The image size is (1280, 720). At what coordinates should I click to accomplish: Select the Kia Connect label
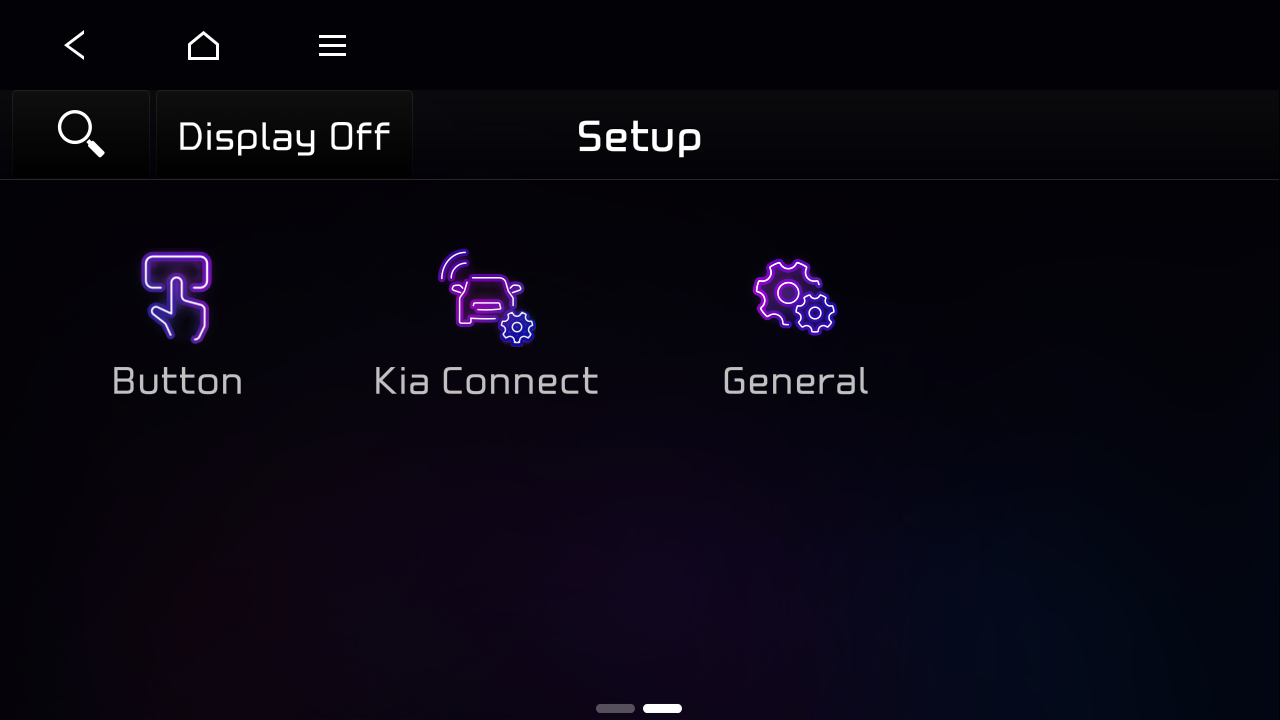[486, 380]
